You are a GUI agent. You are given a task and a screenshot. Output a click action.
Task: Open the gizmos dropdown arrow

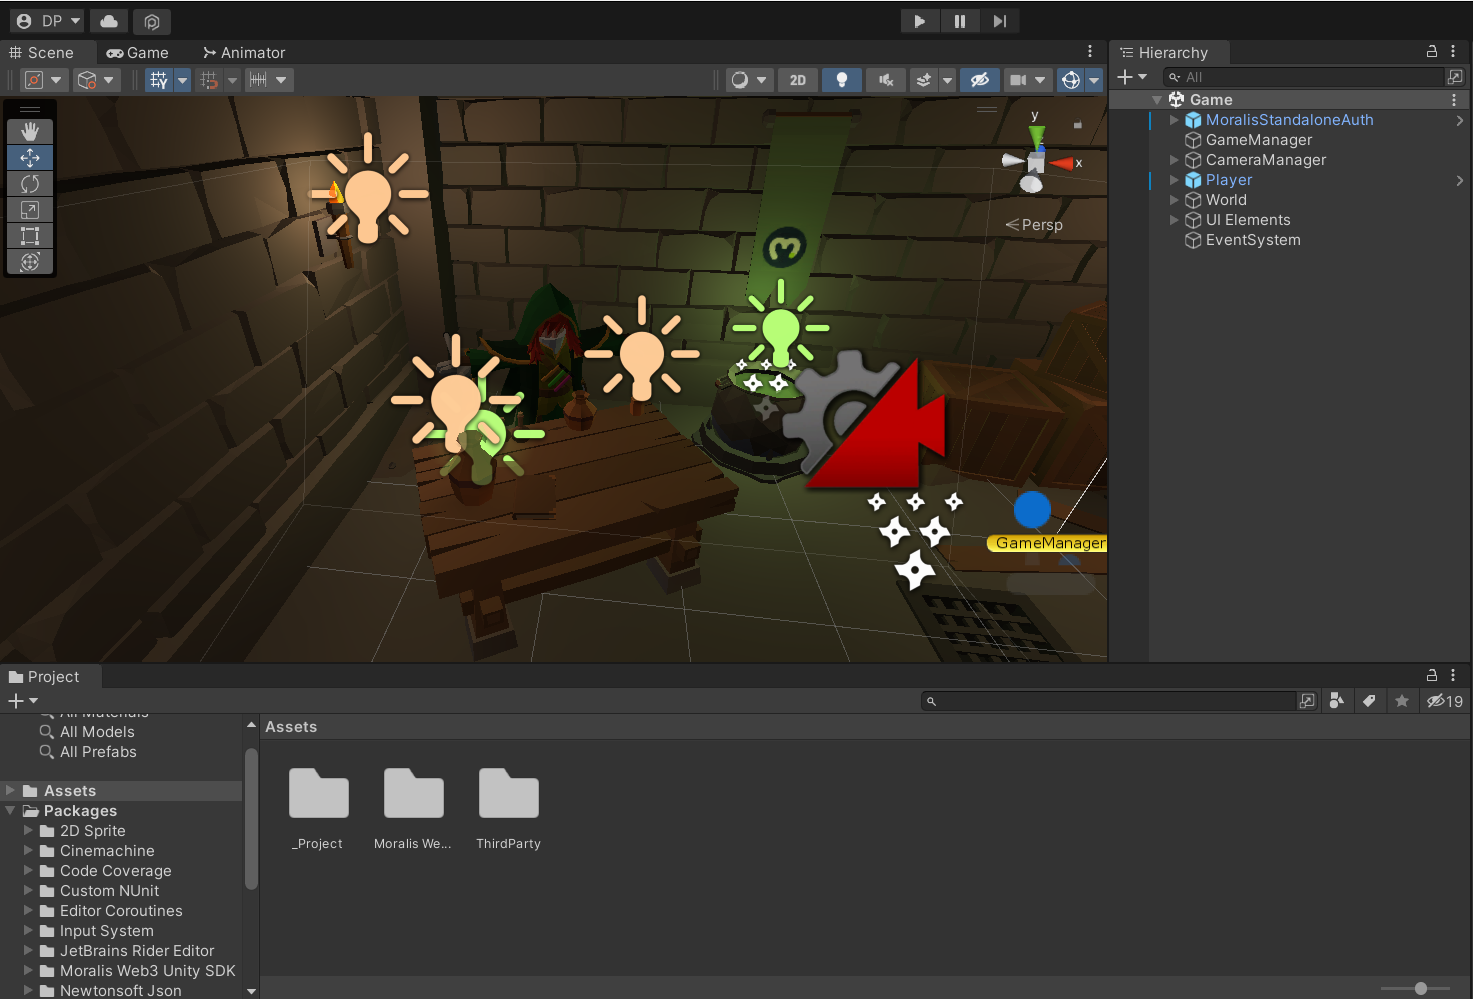point(1094,80)
